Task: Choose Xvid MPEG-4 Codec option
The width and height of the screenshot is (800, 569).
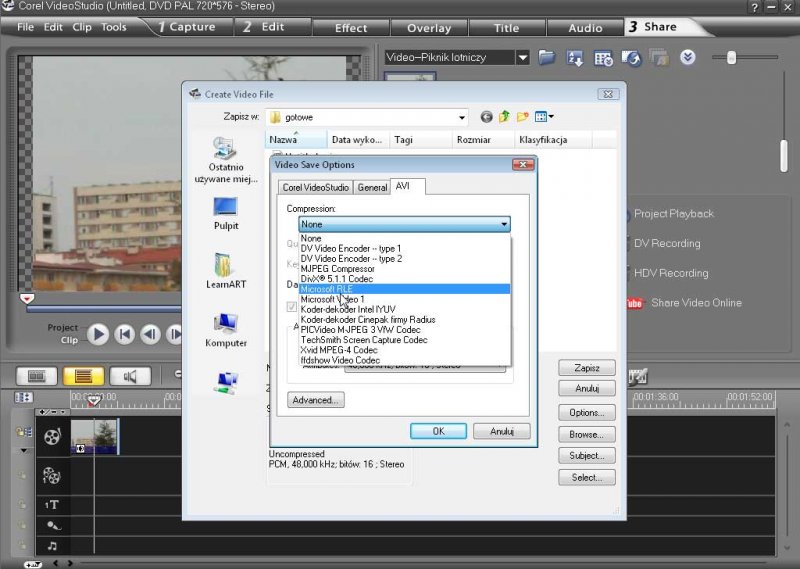Action: click(x=339, y=350)
